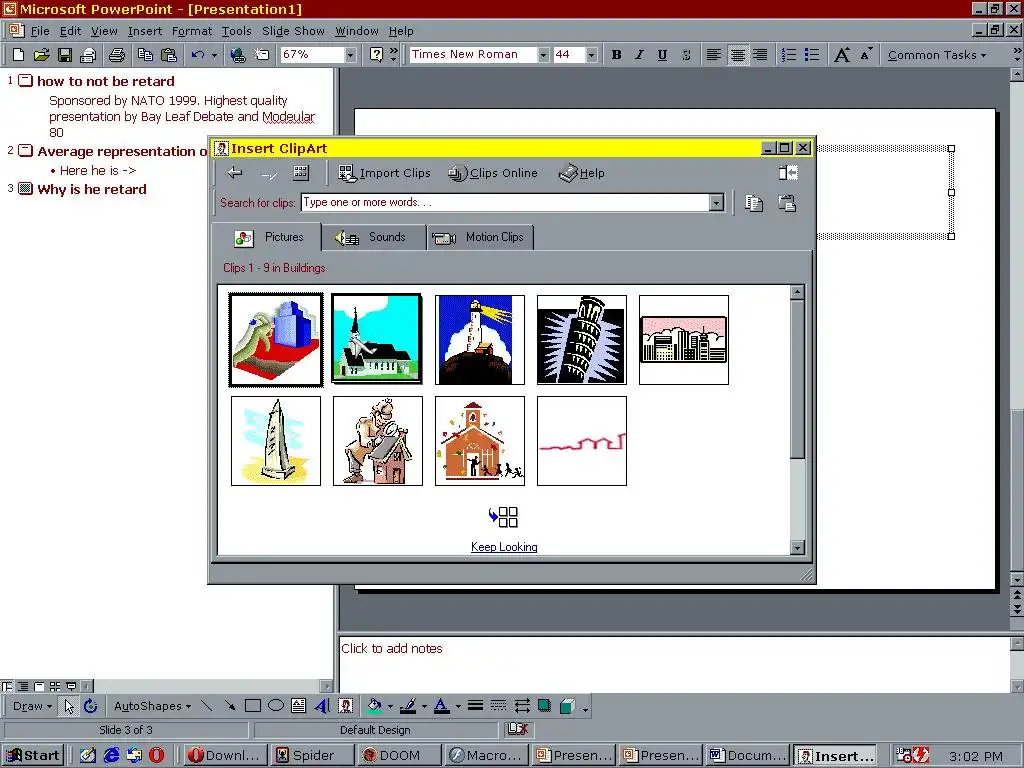Select the city skyline clip thumbnail
This screenshot has height=768, width=1024.
pos(684,340)
